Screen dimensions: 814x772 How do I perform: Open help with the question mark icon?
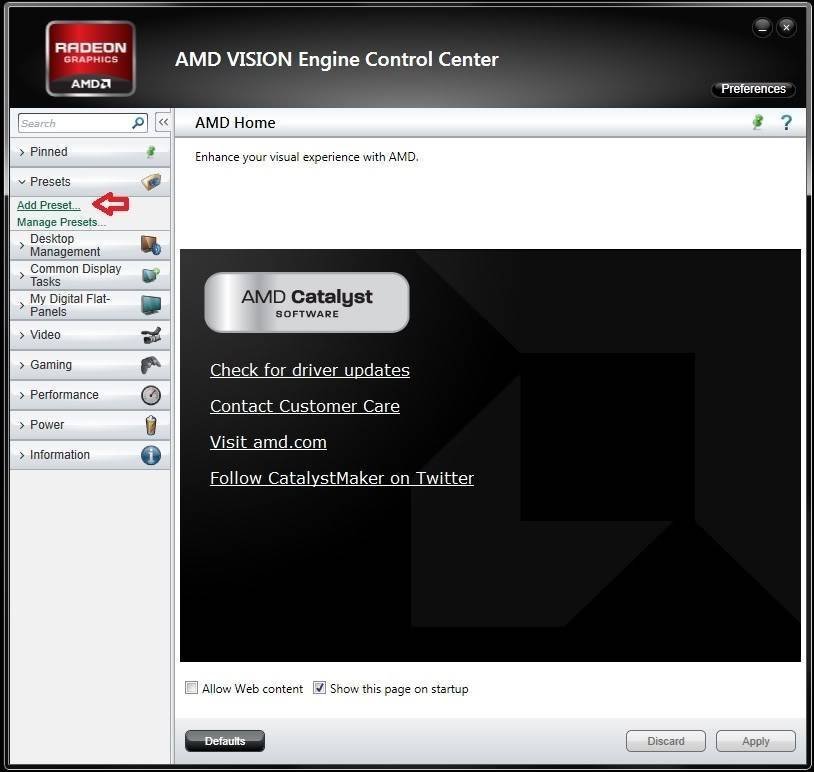click(x=786, y=123)
